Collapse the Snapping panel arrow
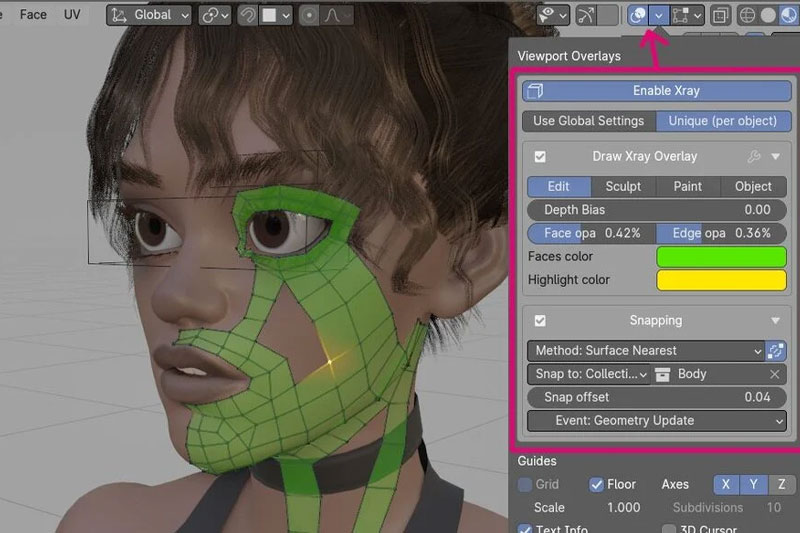Image resolution: width=800 pixels, height=533 pixels. [x=776, y=321]
